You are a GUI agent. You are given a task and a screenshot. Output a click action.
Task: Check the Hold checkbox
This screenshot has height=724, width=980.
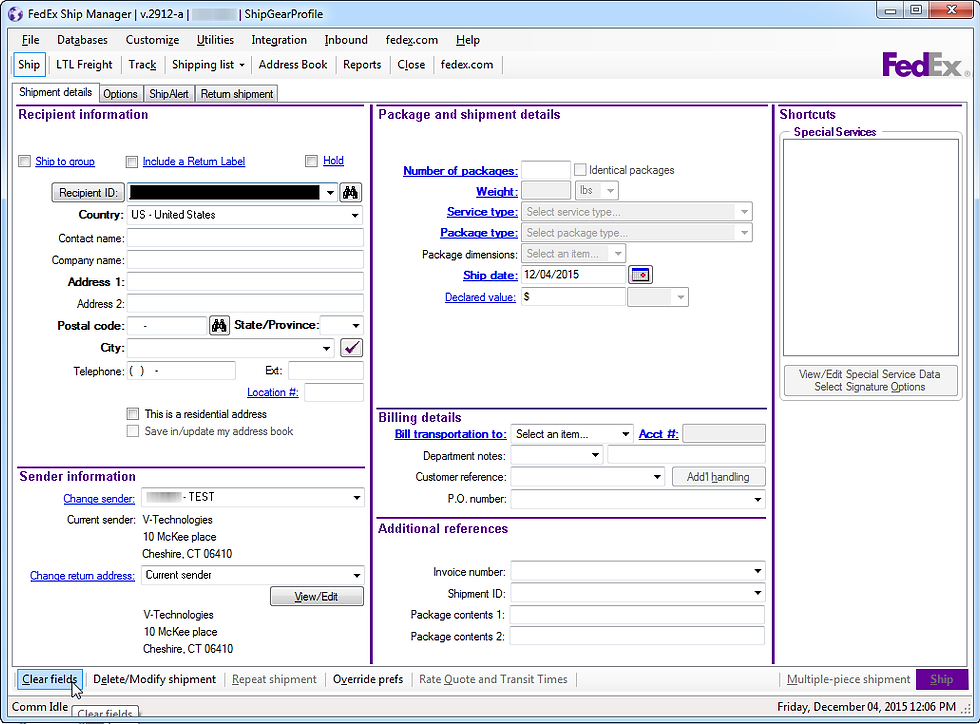(311, 161)
